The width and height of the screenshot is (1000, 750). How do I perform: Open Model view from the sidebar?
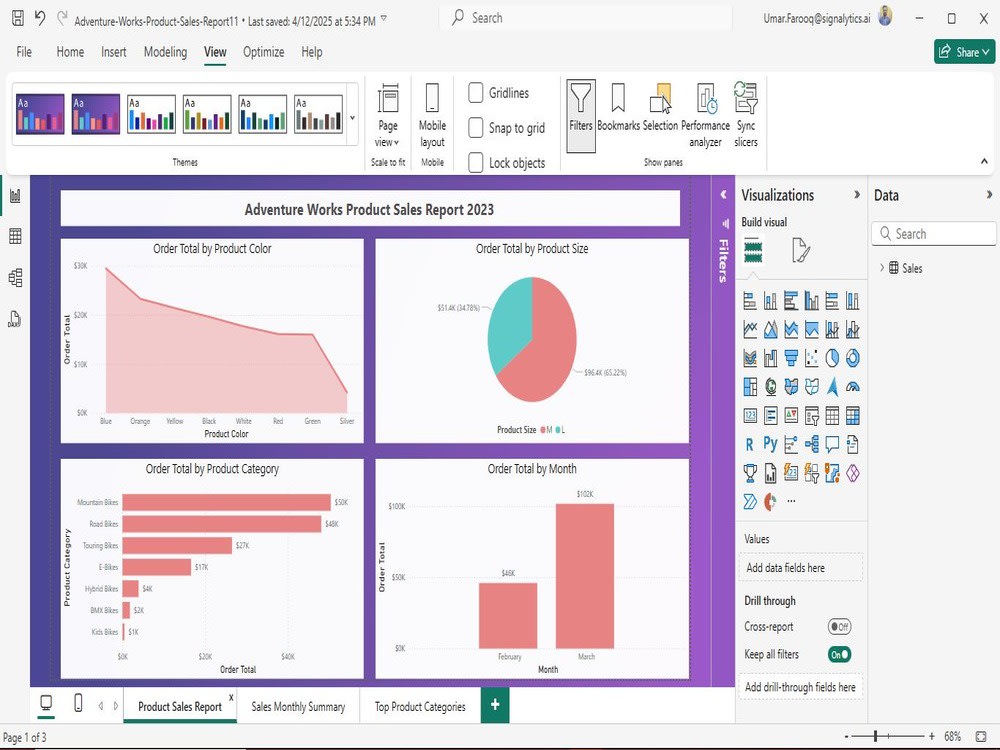pyautogui.click(x=15, y=277)
